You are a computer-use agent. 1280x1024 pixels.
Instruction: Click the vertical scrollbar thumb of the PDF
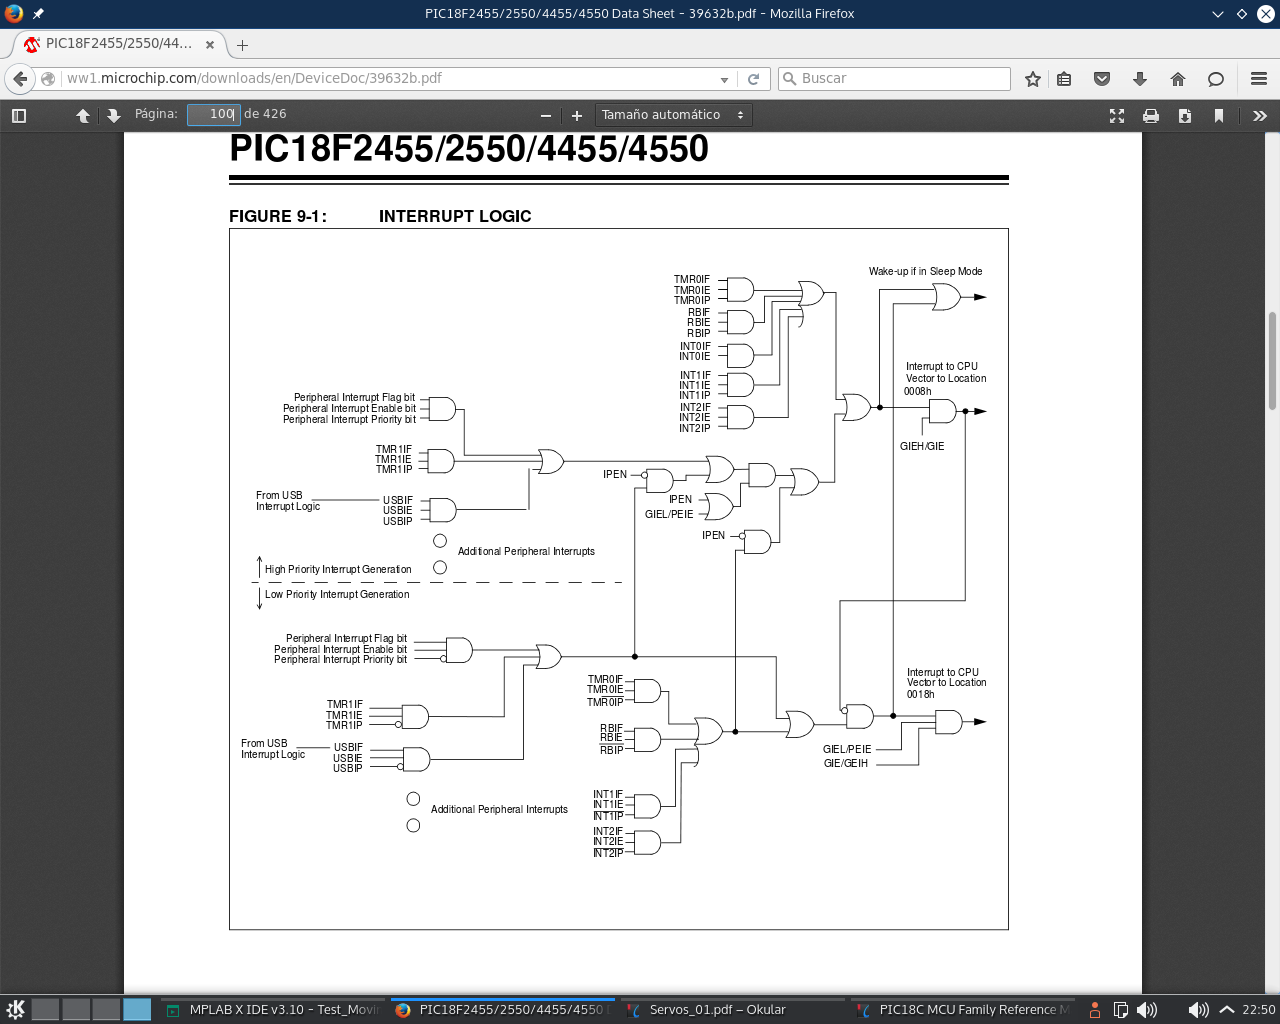tap(1272, 361)
